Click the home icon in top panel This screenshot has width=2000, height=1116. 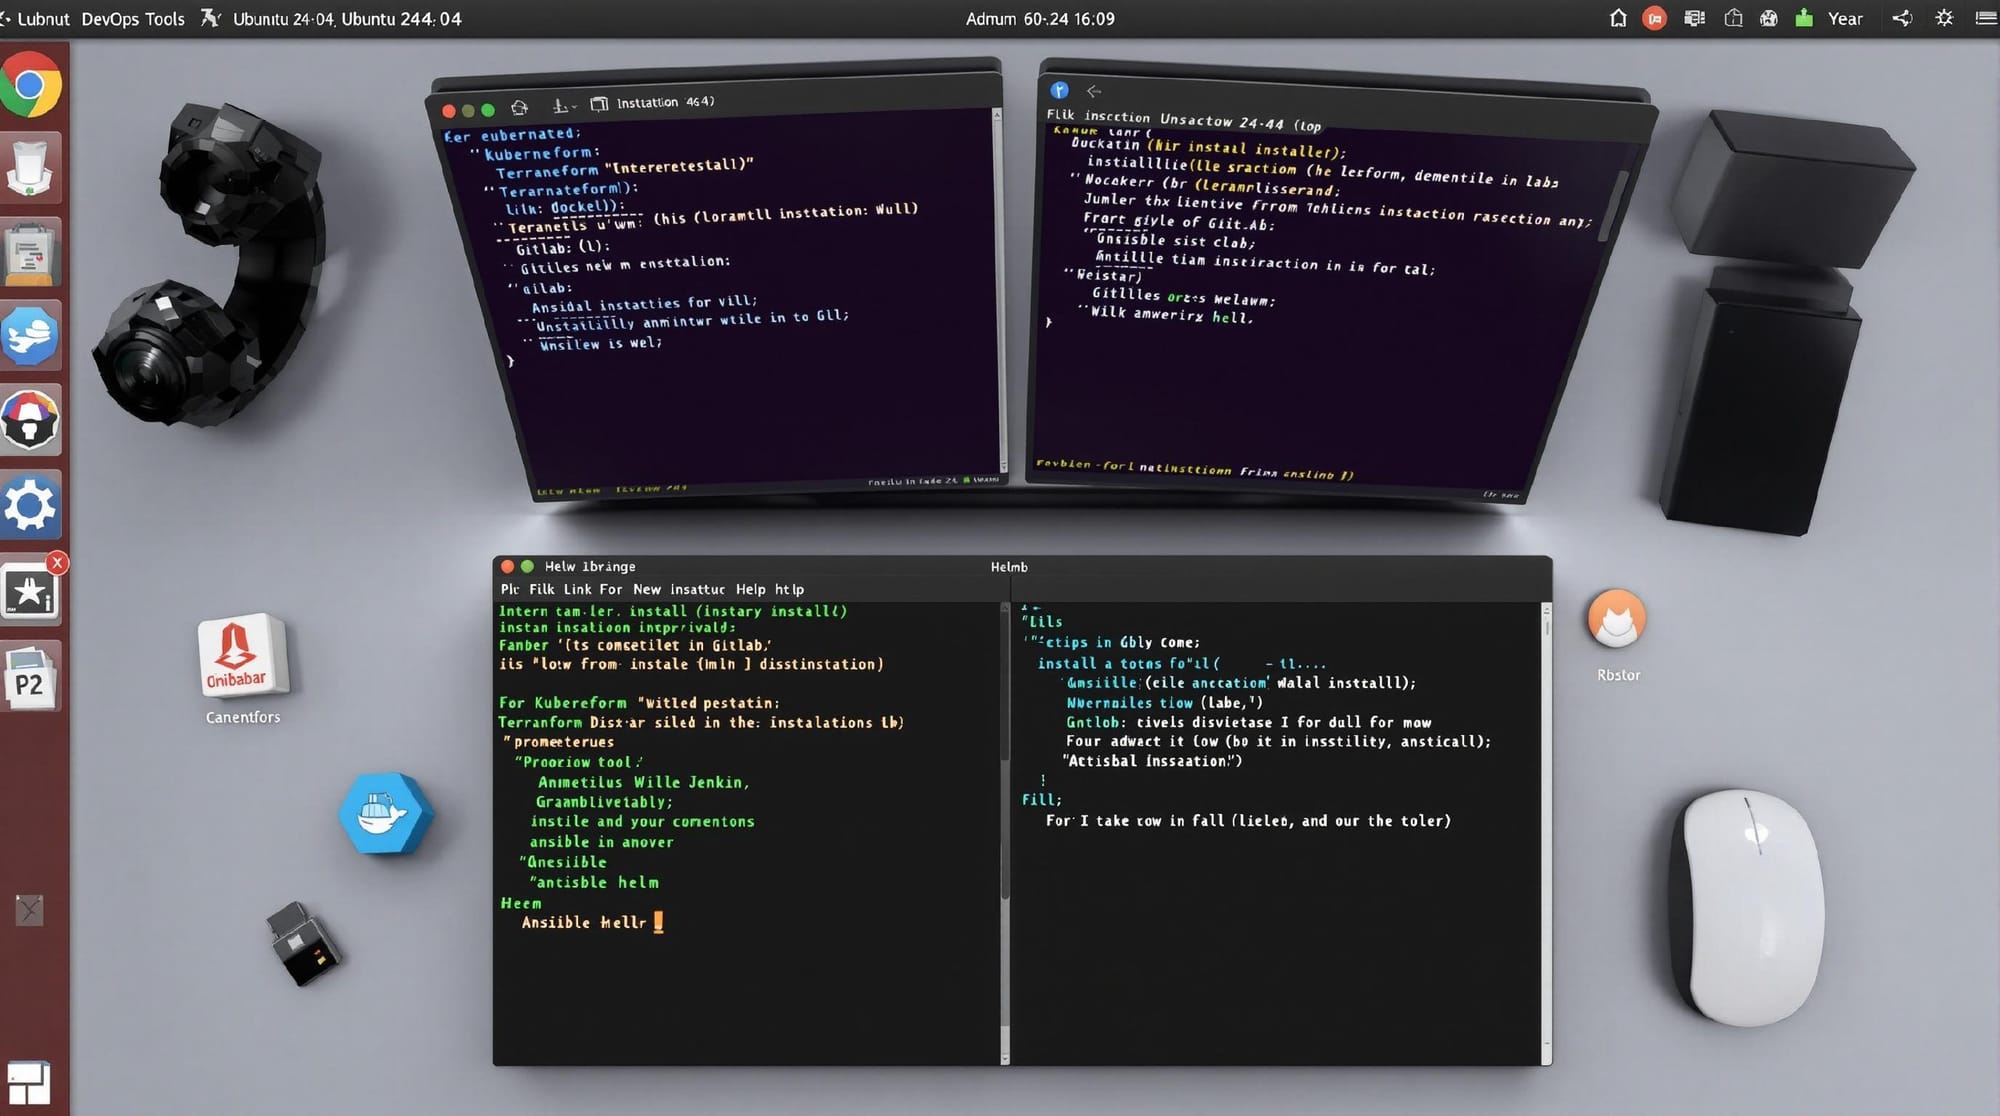tap(1618, 18)
